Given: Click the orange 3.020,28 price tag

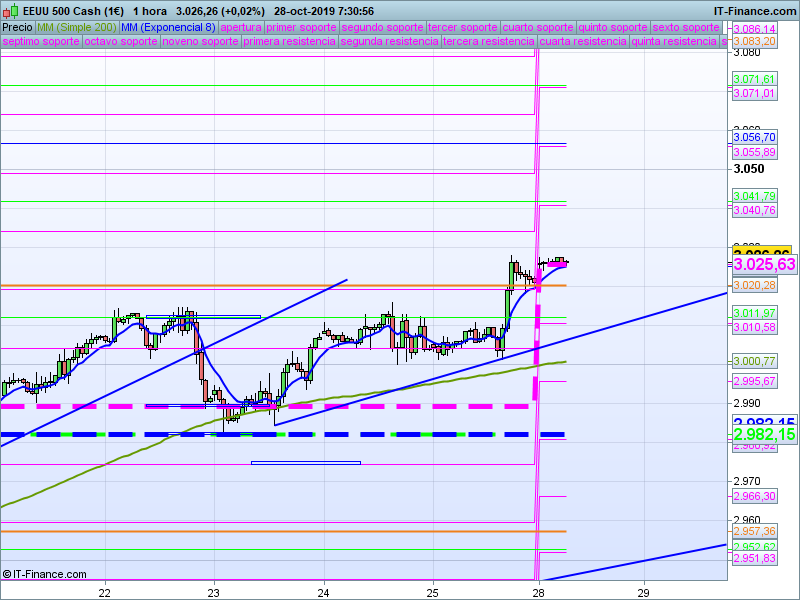Looking at the screenshot, I should pyautogui.click(x=755, y=285).
